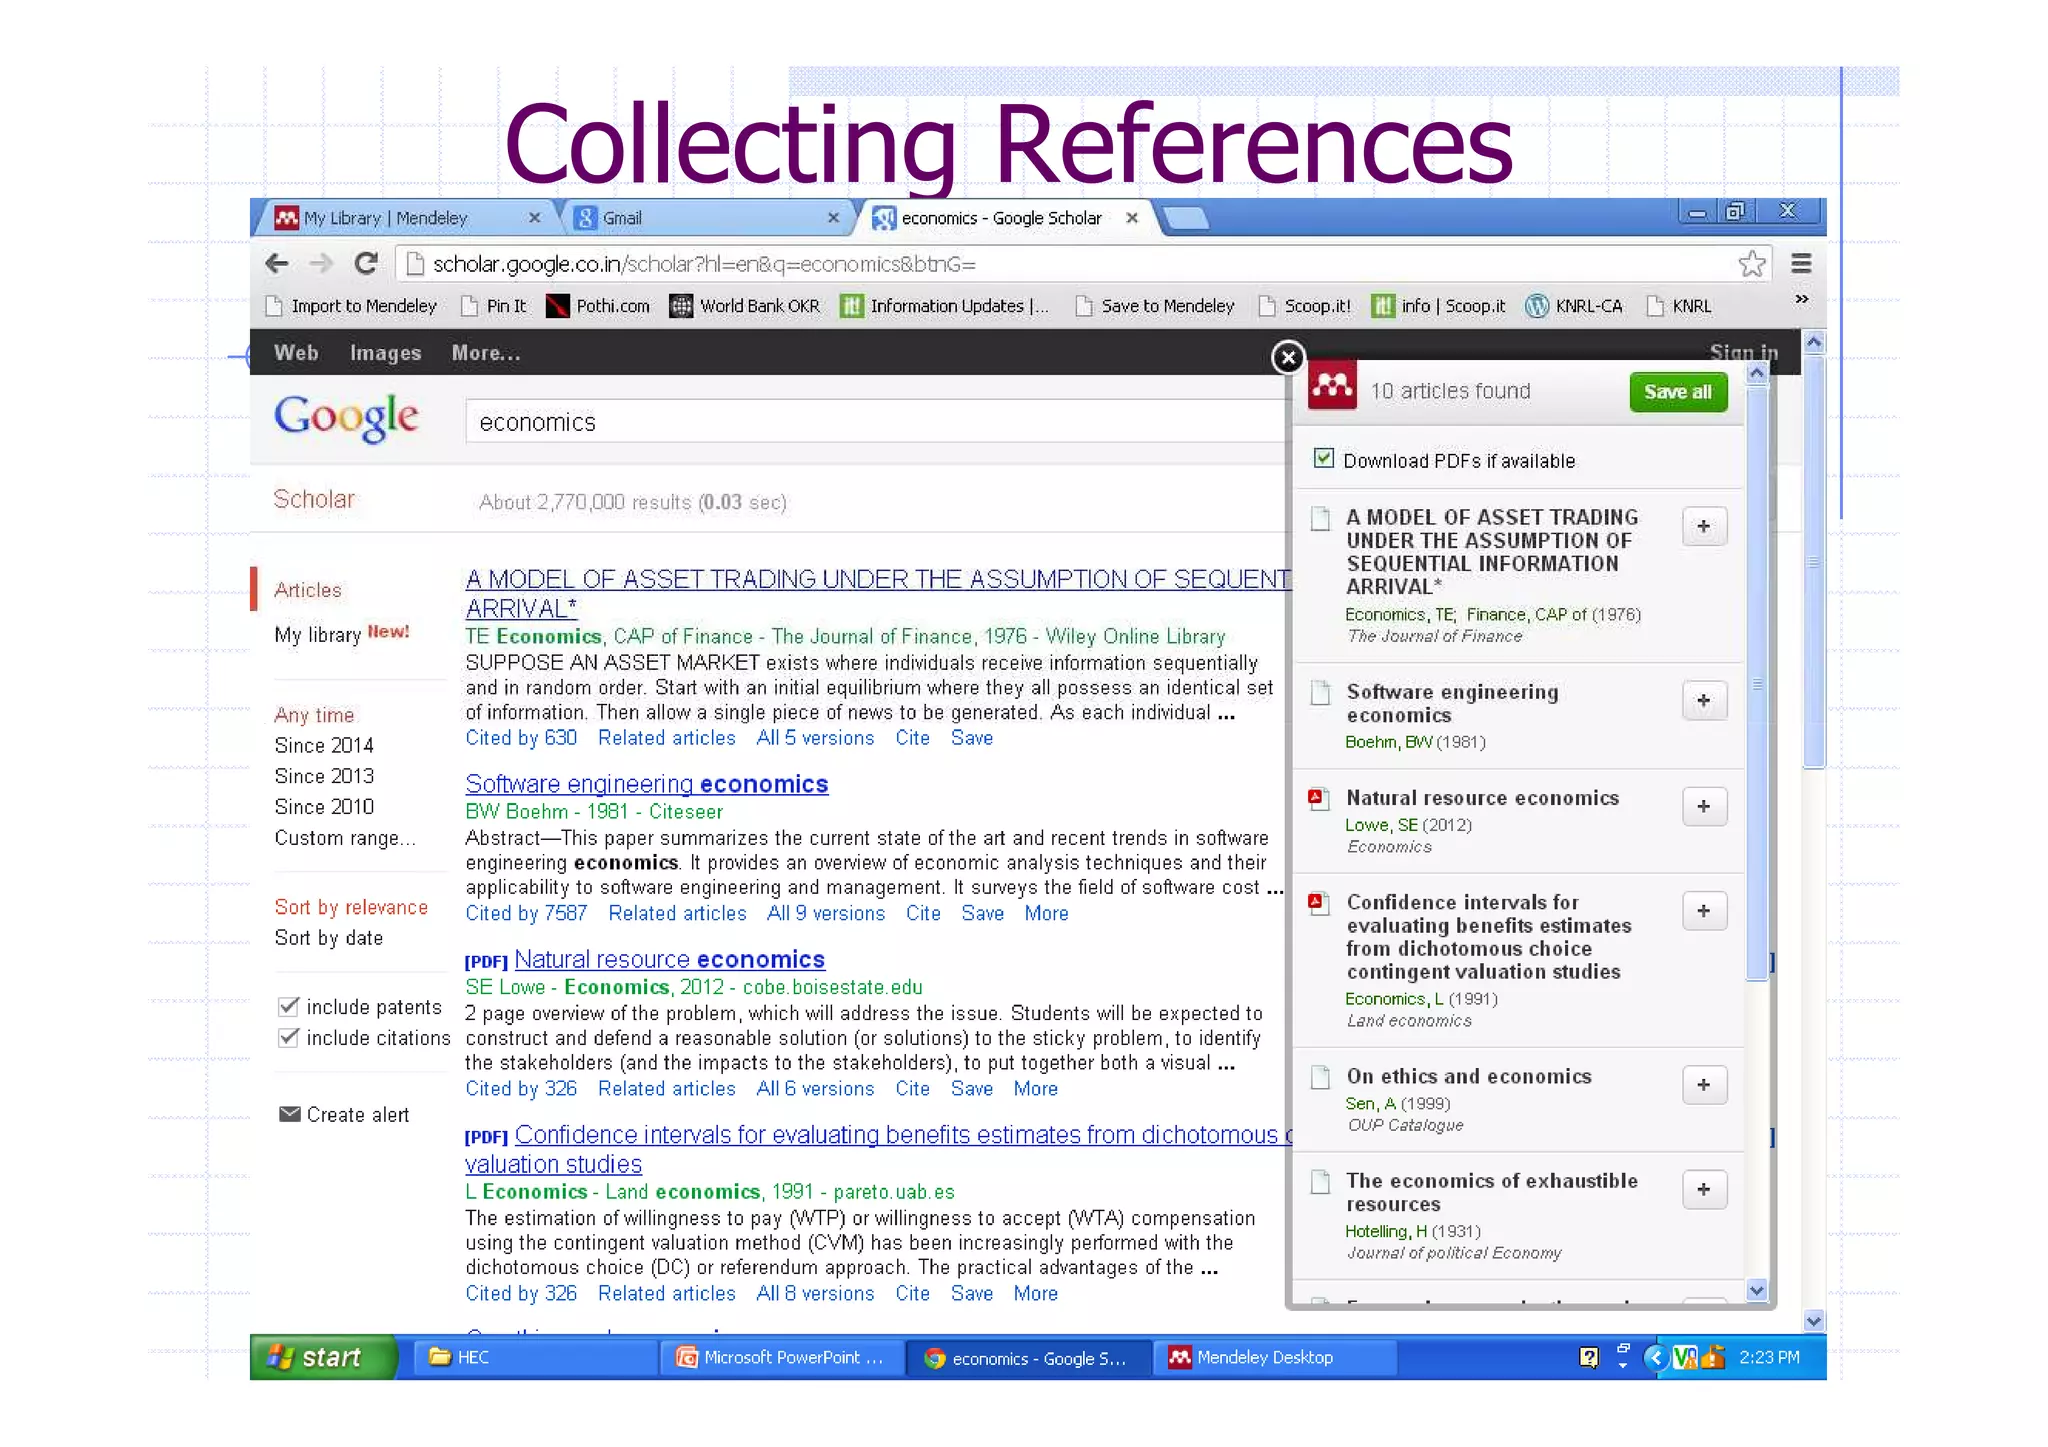Expand More options for Software engineering economics
Screen dimensions: 2048x1447
[x=1046, y=913]
